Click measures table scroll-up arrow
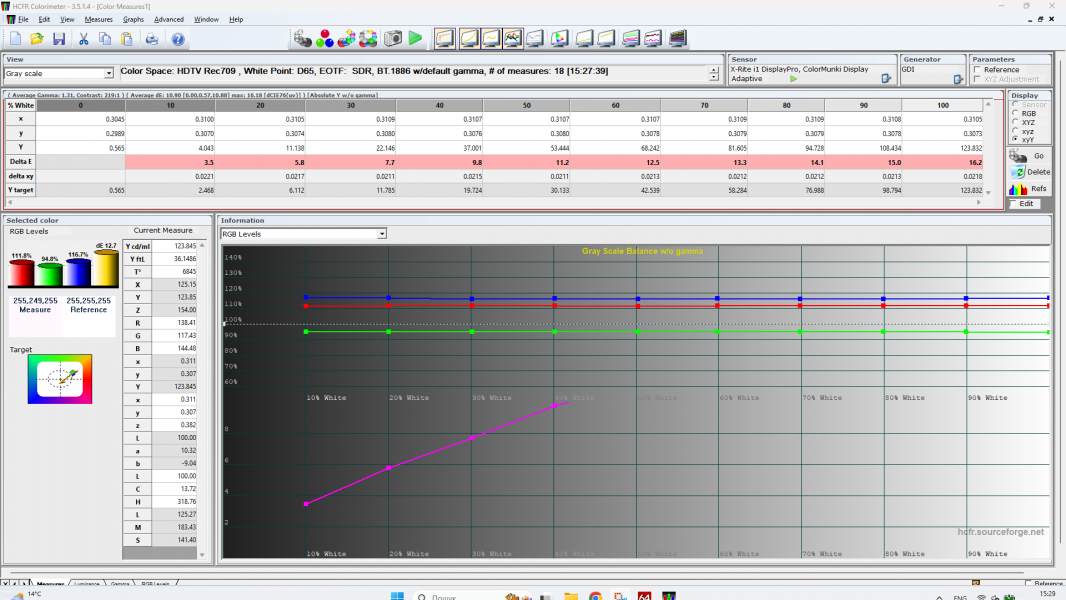Image resolution: width=1066 pixels, height=600 pixels. coord(988,104)
